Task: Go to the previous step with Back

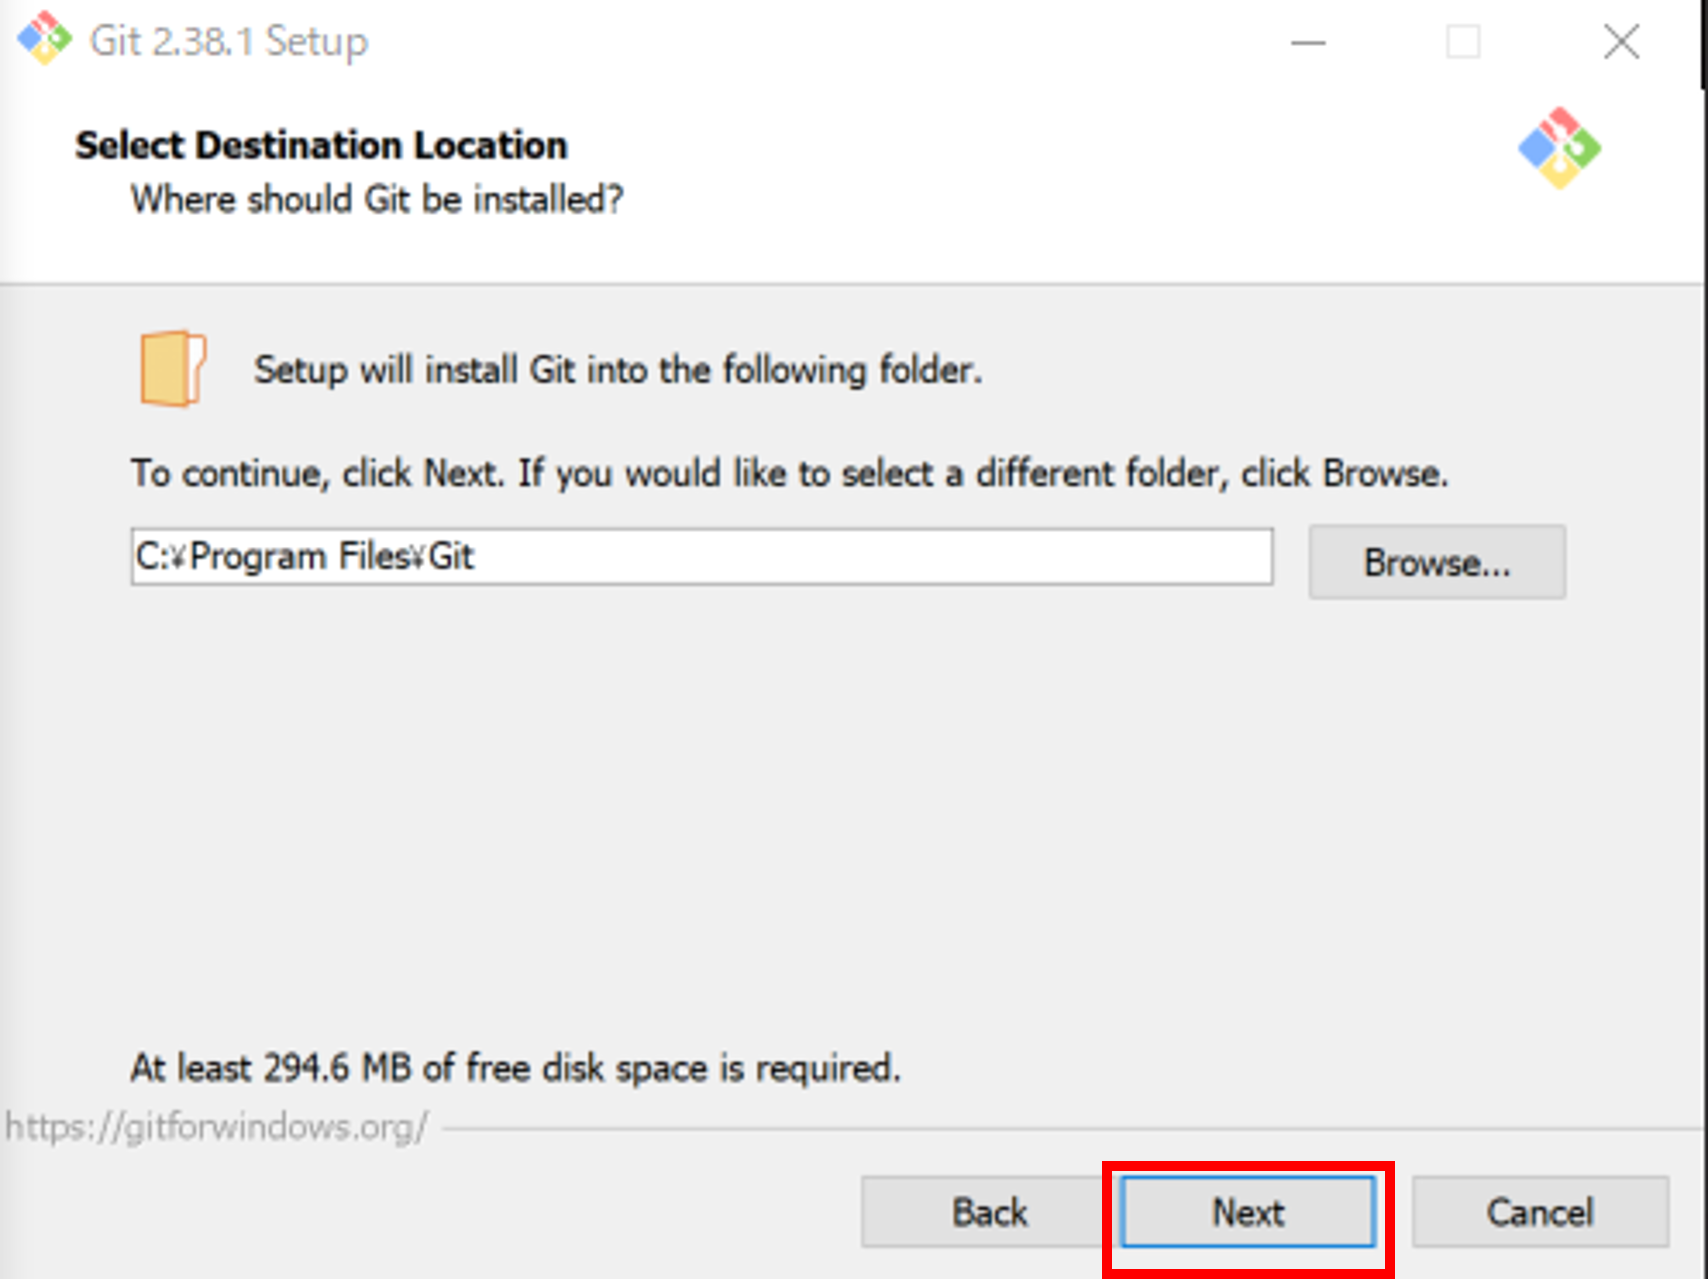Action: click(x=988, y=1212)
